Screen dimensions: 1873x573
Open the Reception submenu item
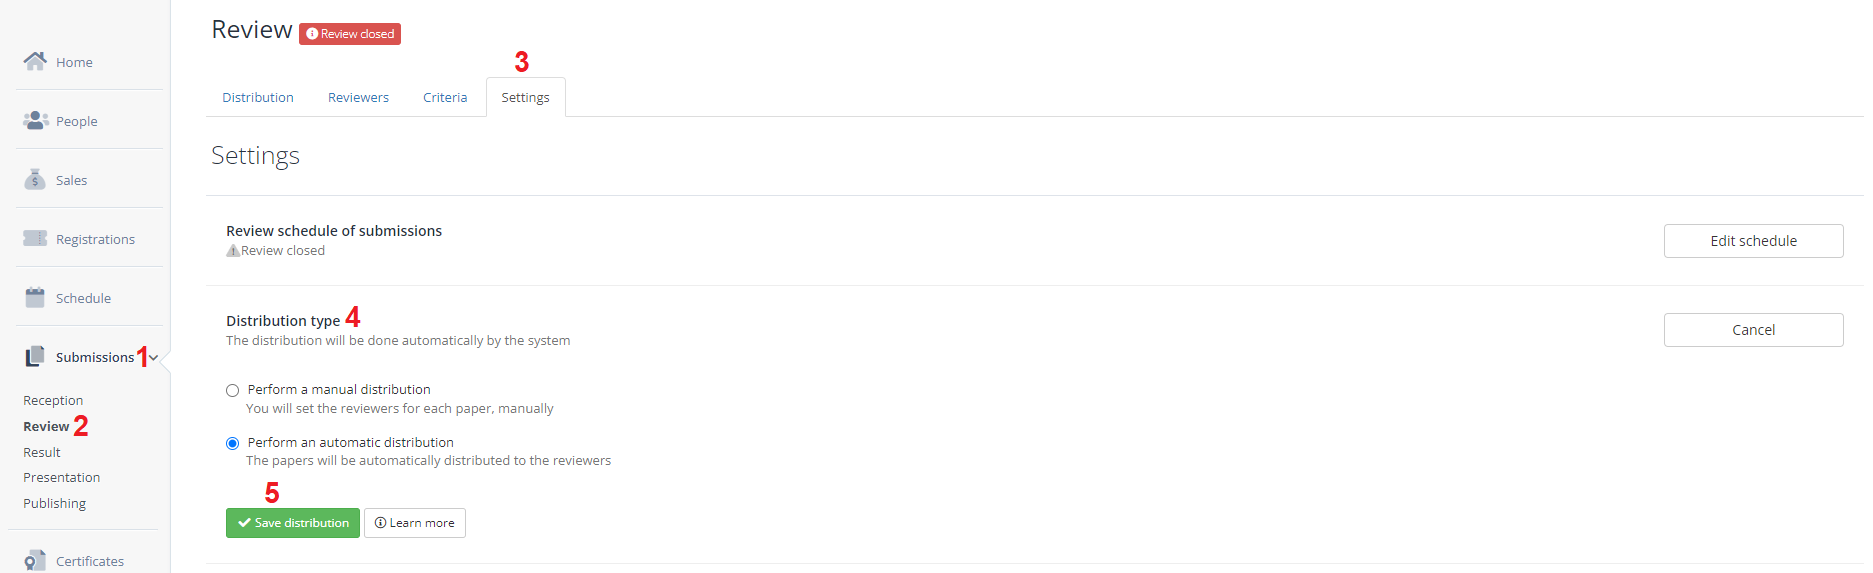53,400
